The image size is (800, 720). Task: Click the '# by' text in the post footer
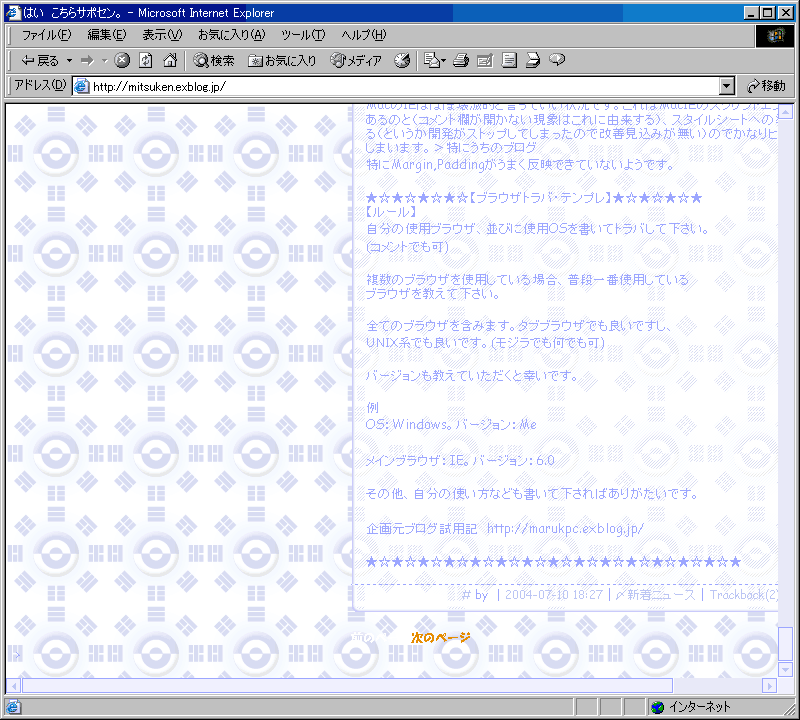[x=475, y=595]
